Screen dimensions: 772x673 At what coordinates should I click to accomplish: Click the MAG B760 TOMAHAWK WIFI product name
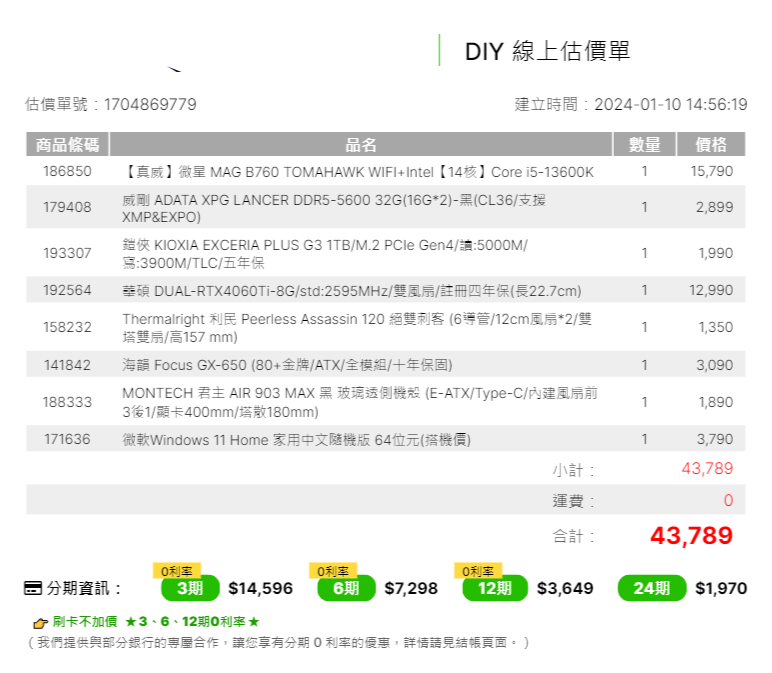coord(358,172)
